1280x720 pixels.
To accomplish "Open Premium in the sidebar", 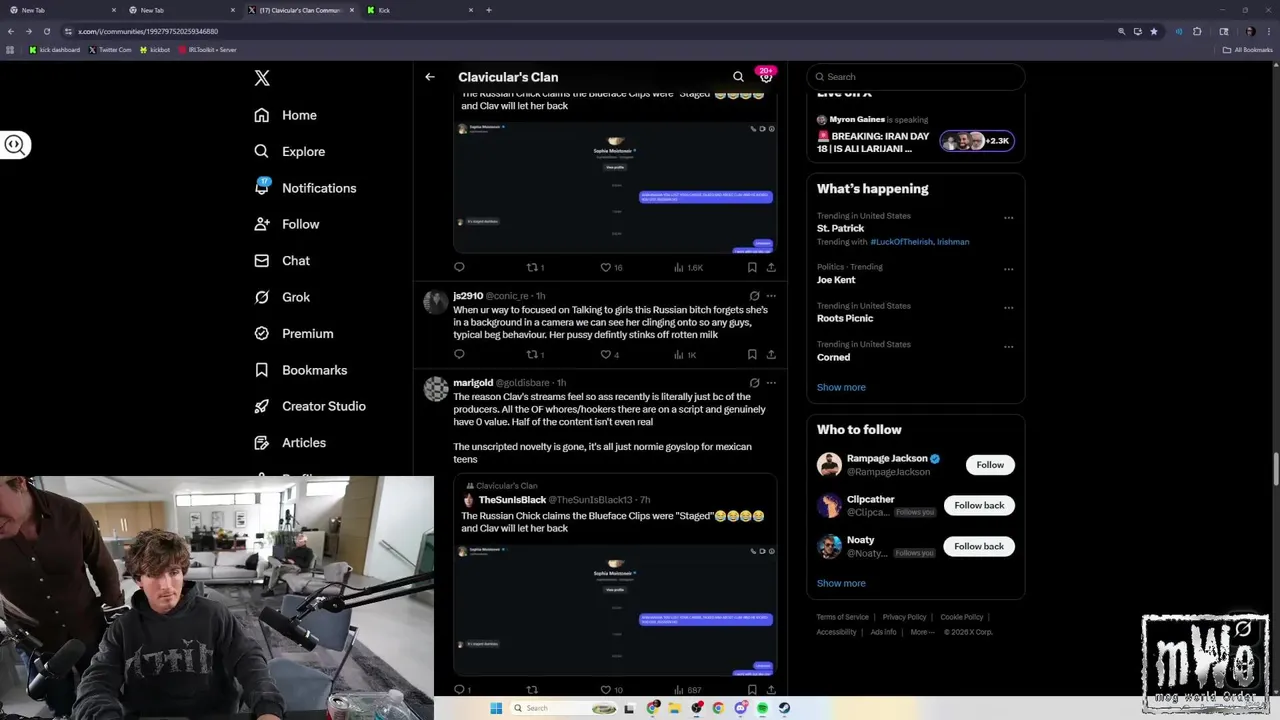I will tap(294, 333).
